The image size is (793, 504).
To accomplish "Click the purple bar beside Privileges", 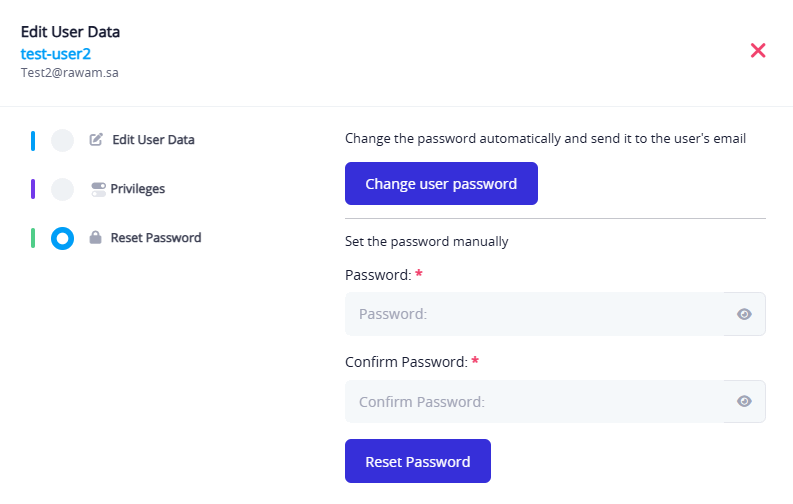I will tap(33, 189).
